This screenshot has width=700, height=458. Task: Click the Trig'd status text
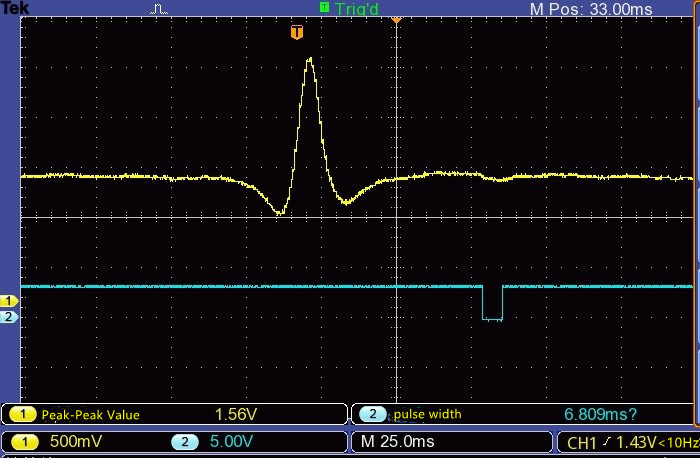[x=357, y=8]
